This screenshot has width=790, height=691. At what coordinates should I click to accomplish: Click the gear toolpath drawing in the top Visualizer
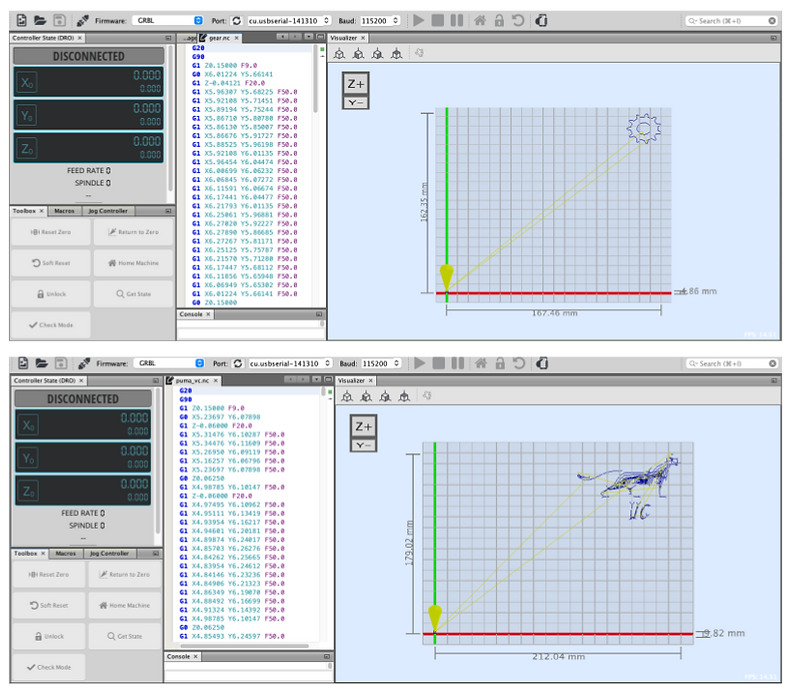coord(643,128)
